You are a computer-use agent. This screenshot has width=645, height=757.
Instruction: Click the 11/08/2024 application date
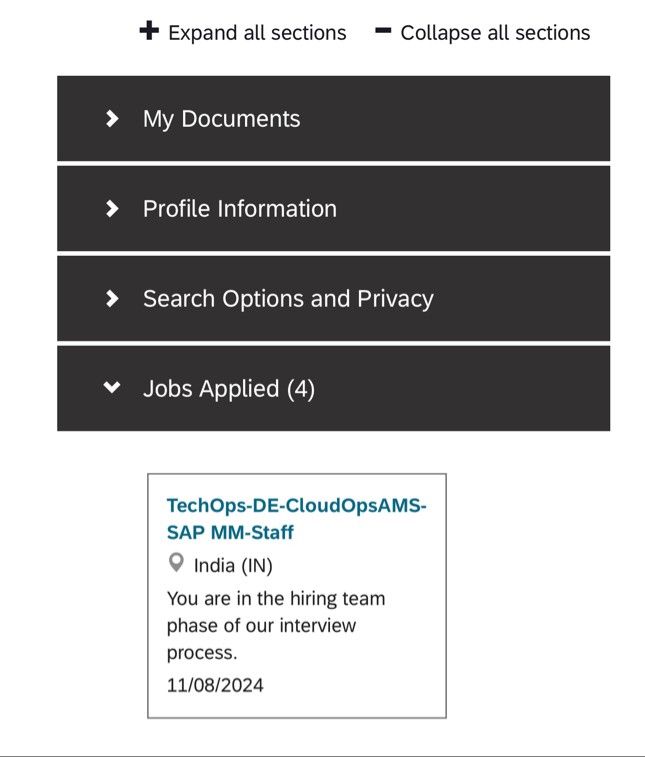[x=215, y=685]
